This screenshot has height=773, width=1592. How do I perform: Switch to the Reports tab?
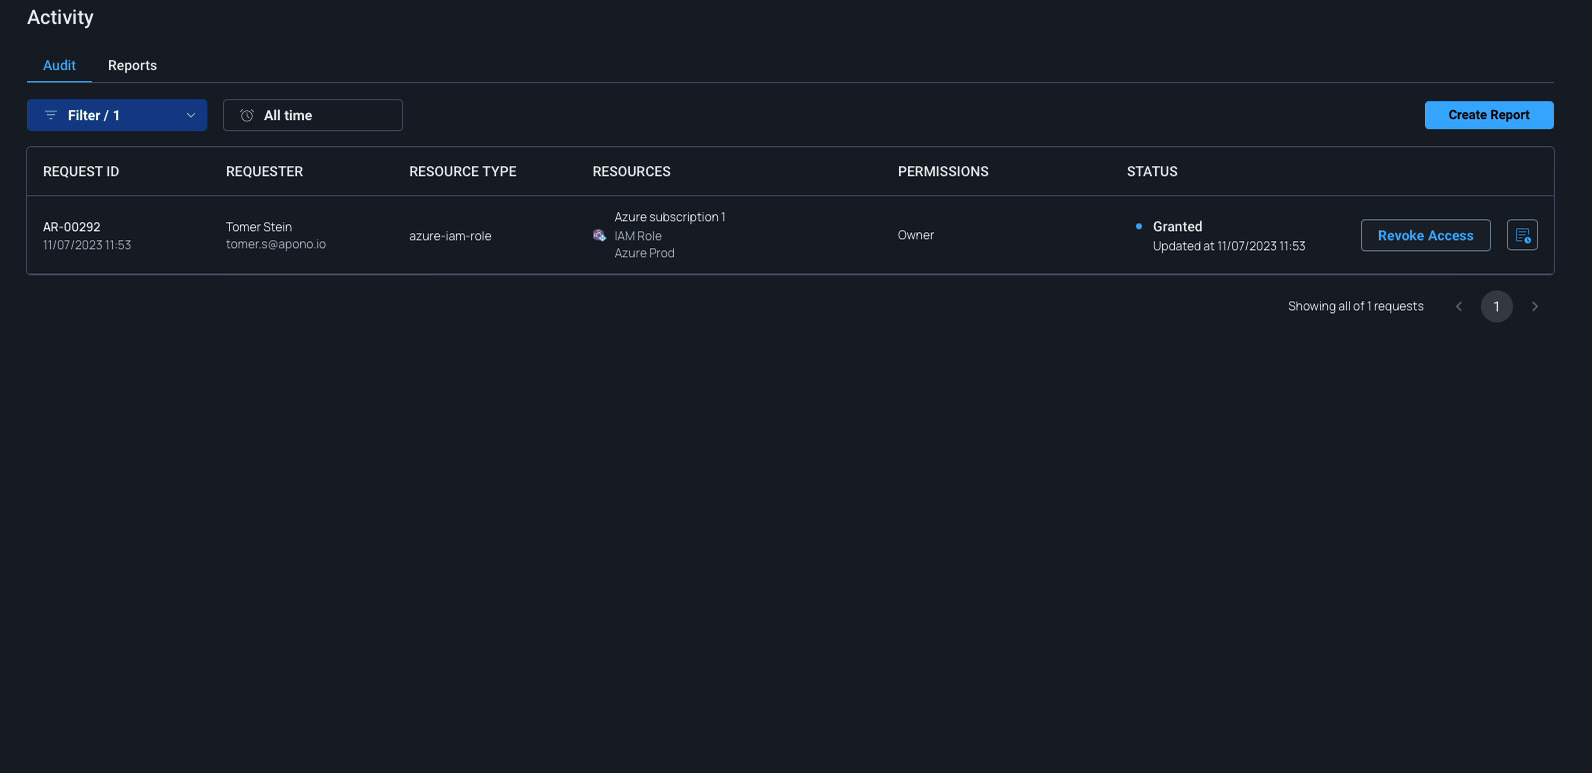[x=132, y=65]
